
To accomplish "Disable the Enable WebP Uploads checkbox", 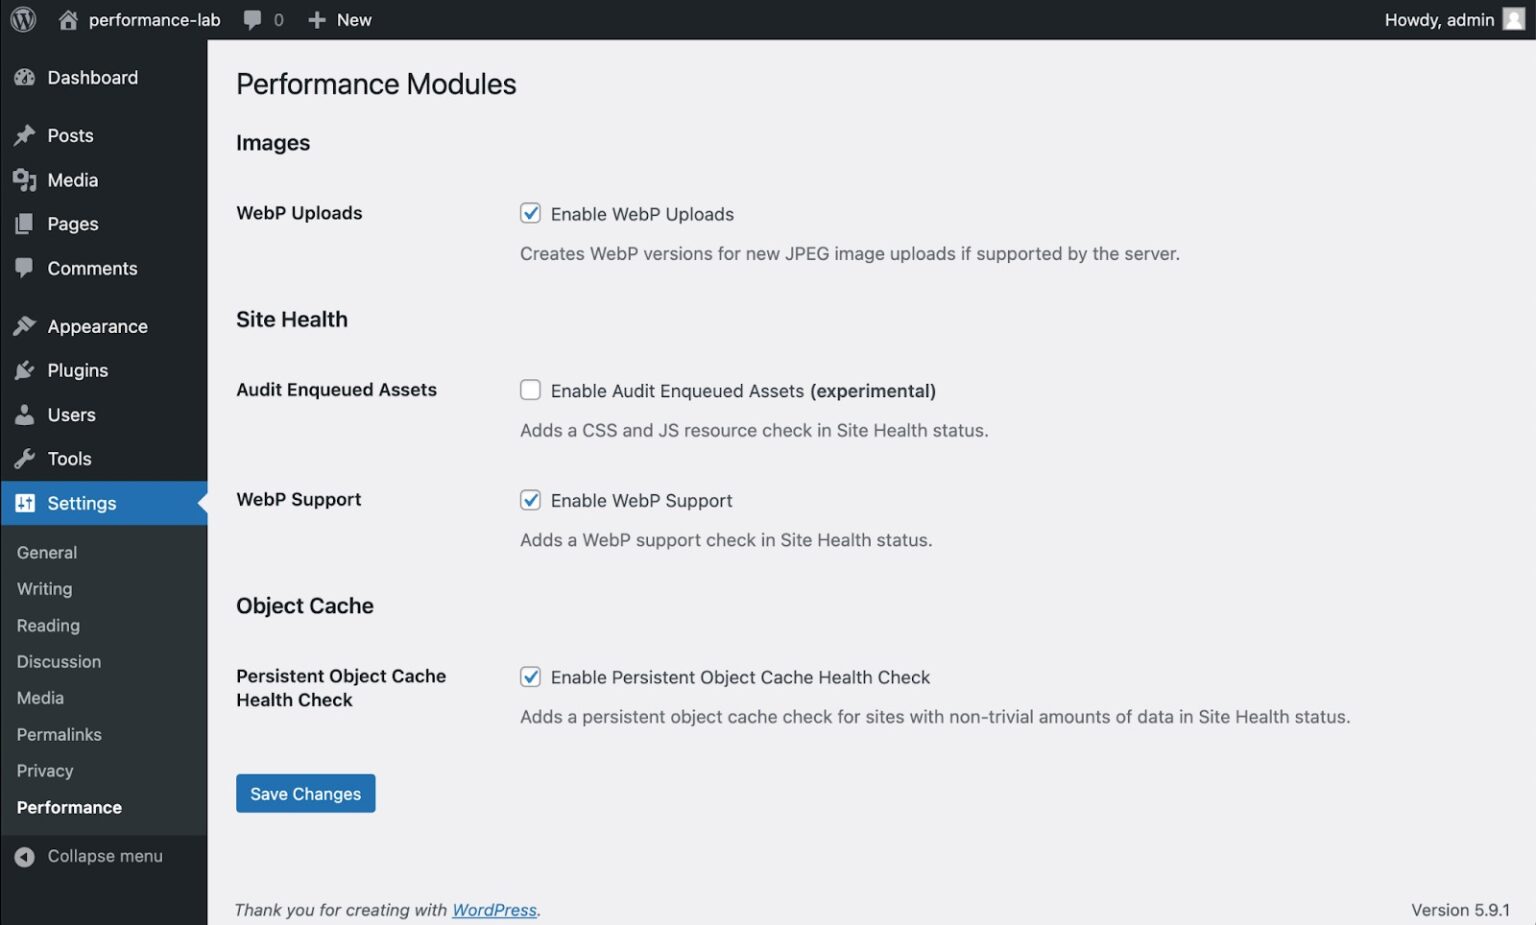I will point(530,213).
